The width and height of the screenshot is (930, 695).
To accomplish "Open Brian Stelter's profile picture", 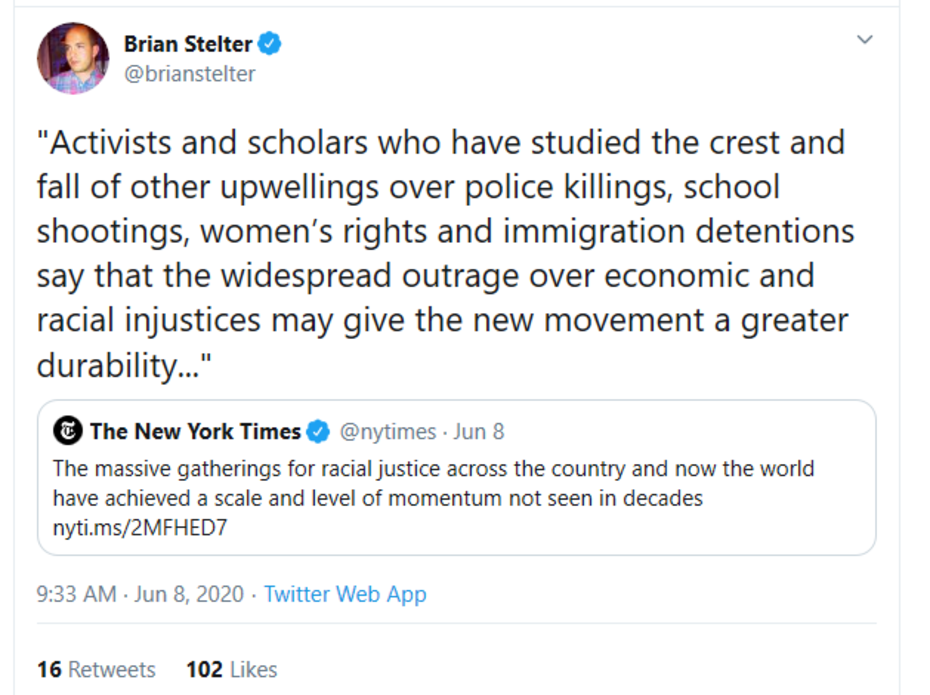I will point(73,58).
